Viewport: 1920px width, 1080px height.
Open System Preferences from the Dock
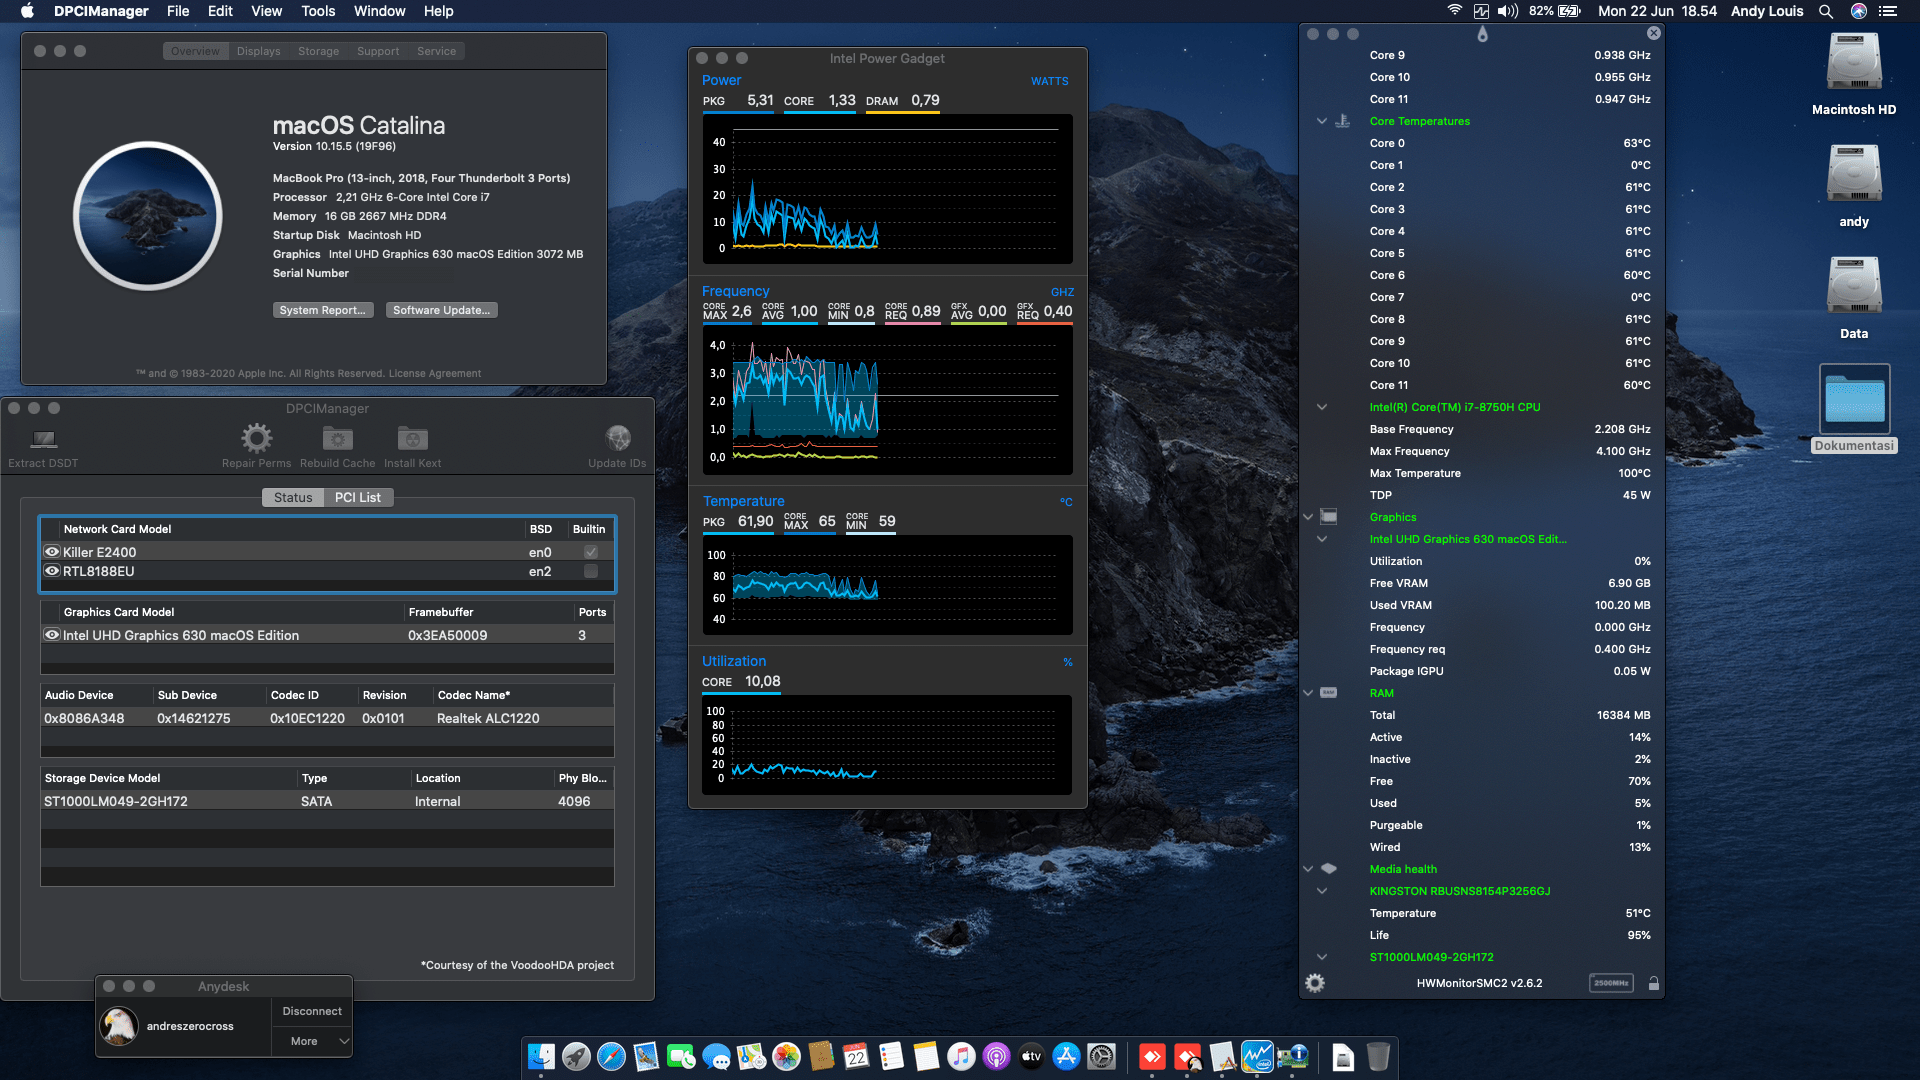click(1101, 1056)
